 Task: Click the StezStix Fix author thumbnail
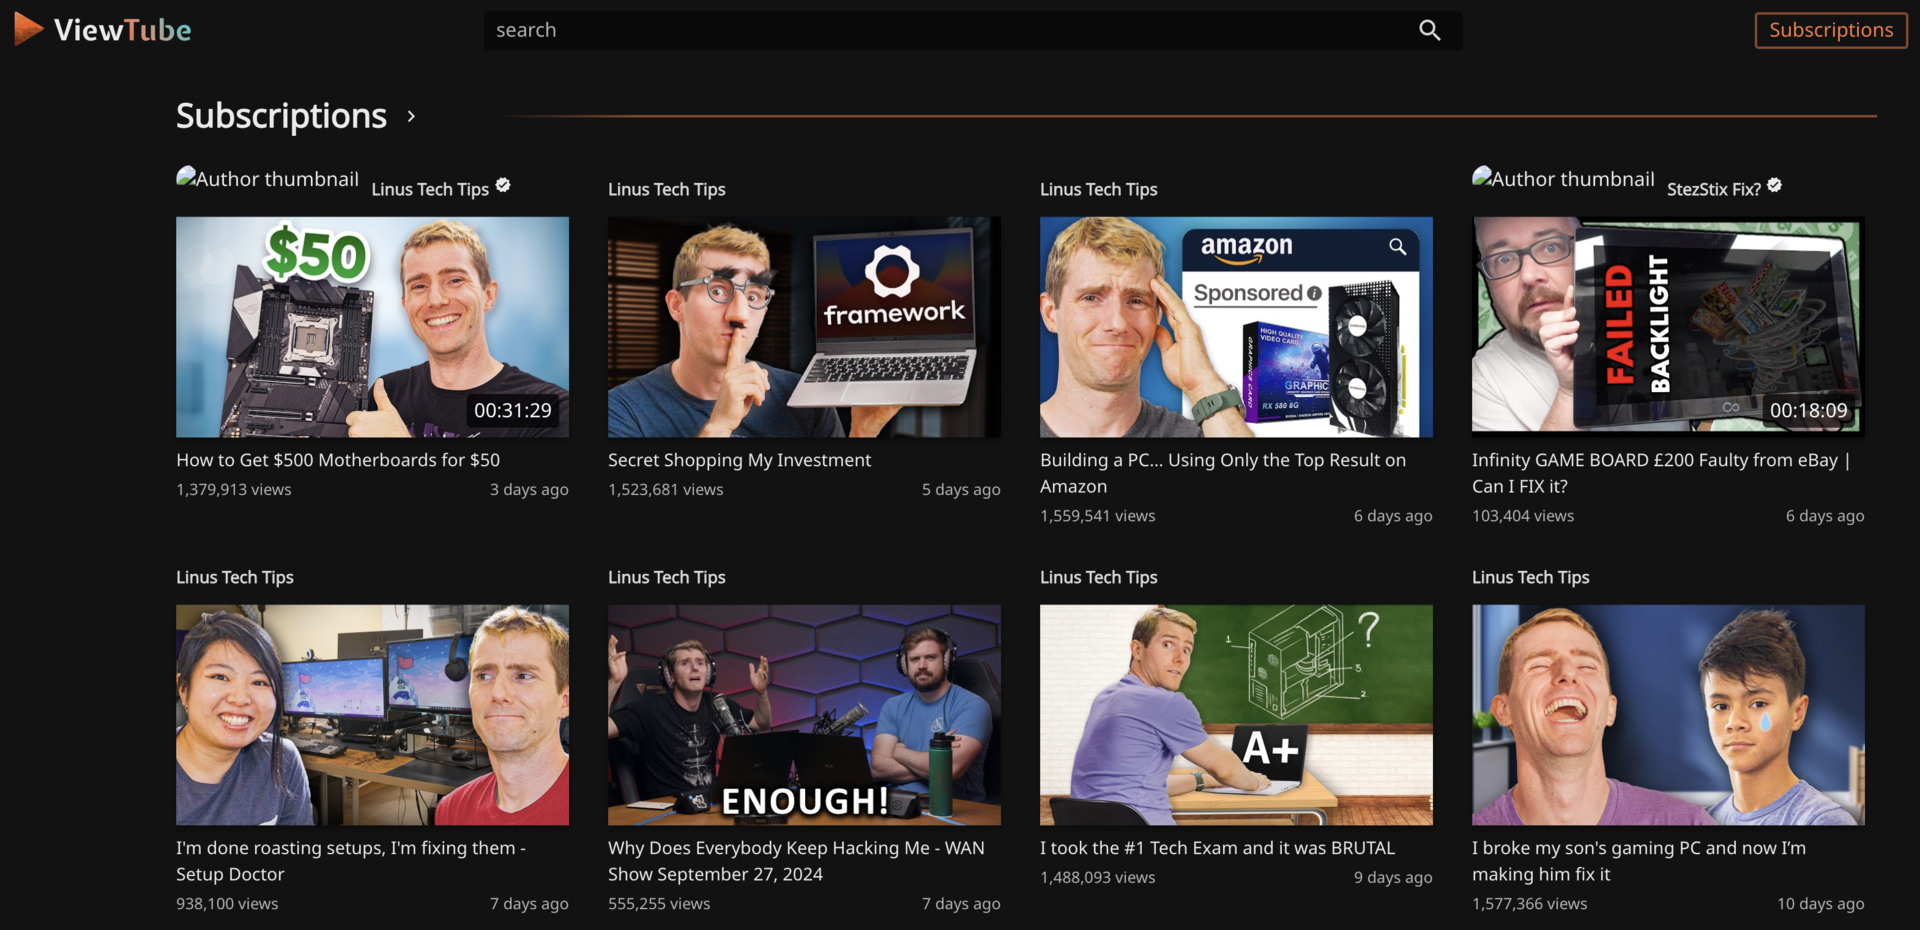pyautogui.click(x=1562, y=179)
